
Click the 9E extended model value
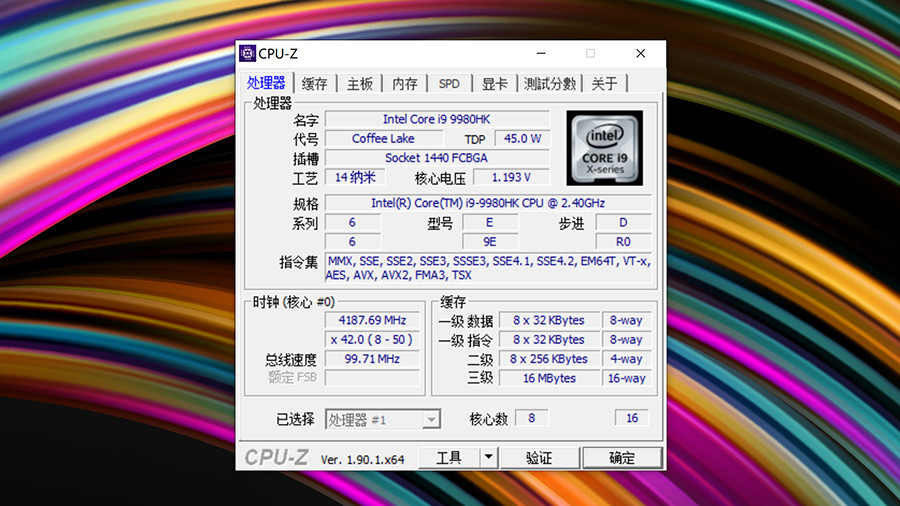[490, 242]
